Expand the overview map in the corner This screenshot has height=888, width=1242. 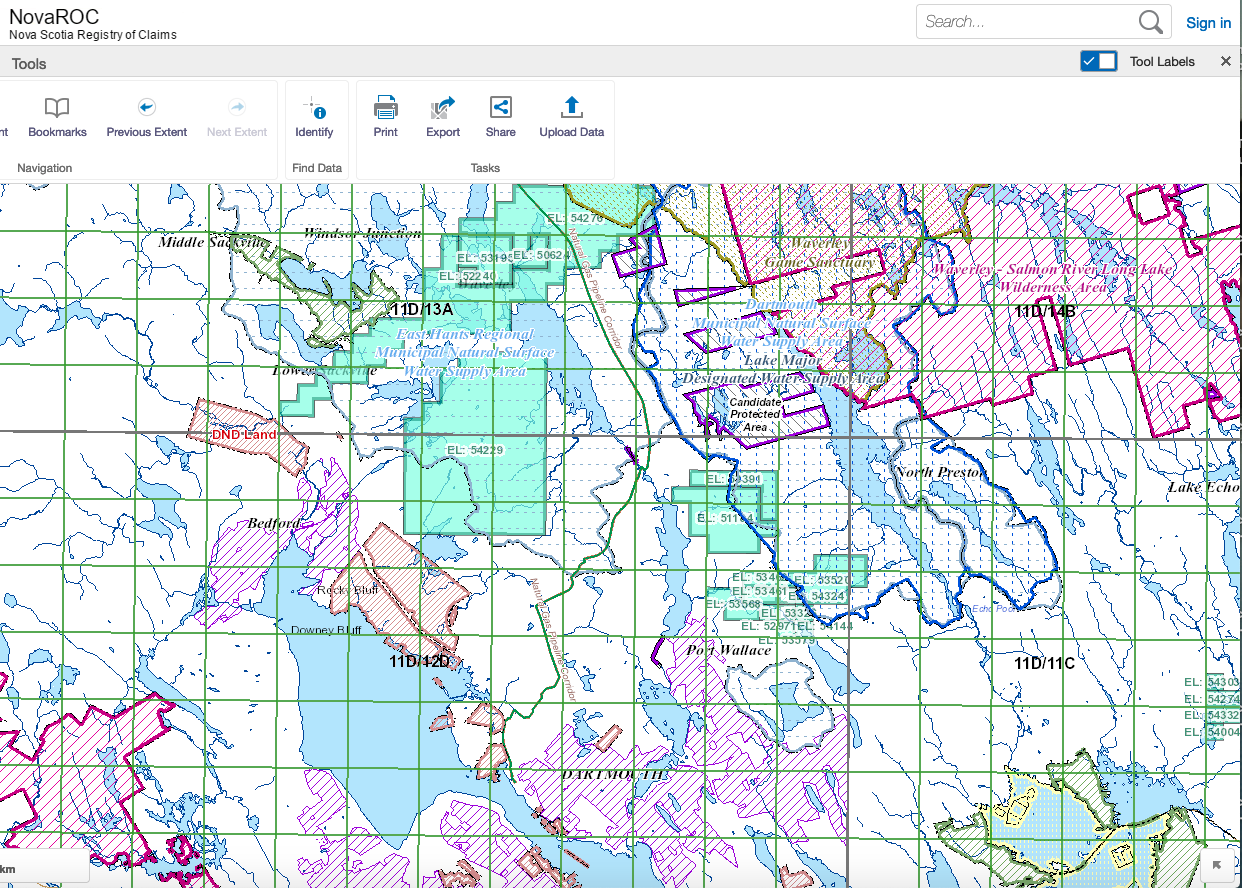coord(1217,865)
